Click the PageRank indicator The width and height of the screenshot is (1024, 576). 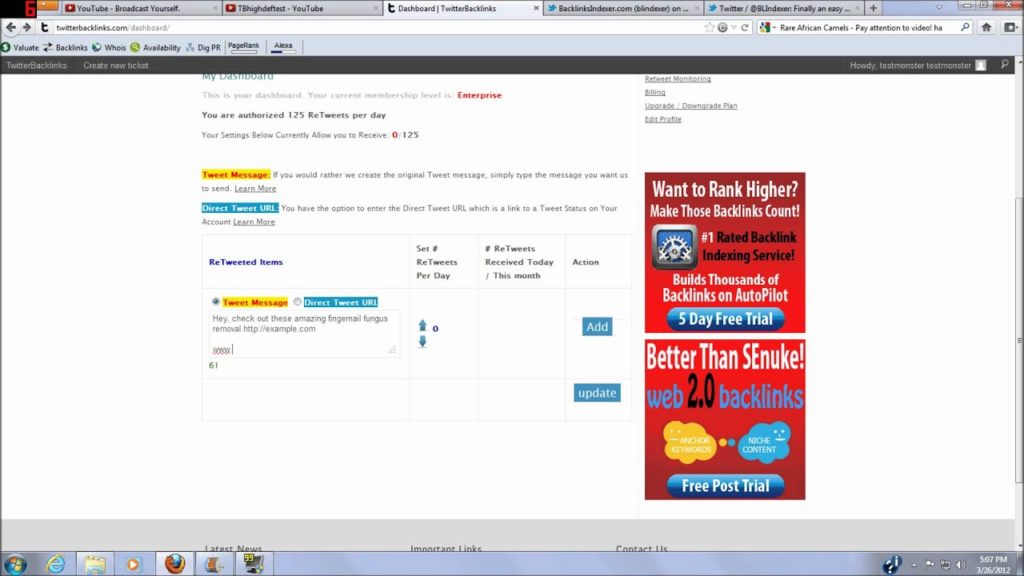pyautogui.click(x=244, y=46)
